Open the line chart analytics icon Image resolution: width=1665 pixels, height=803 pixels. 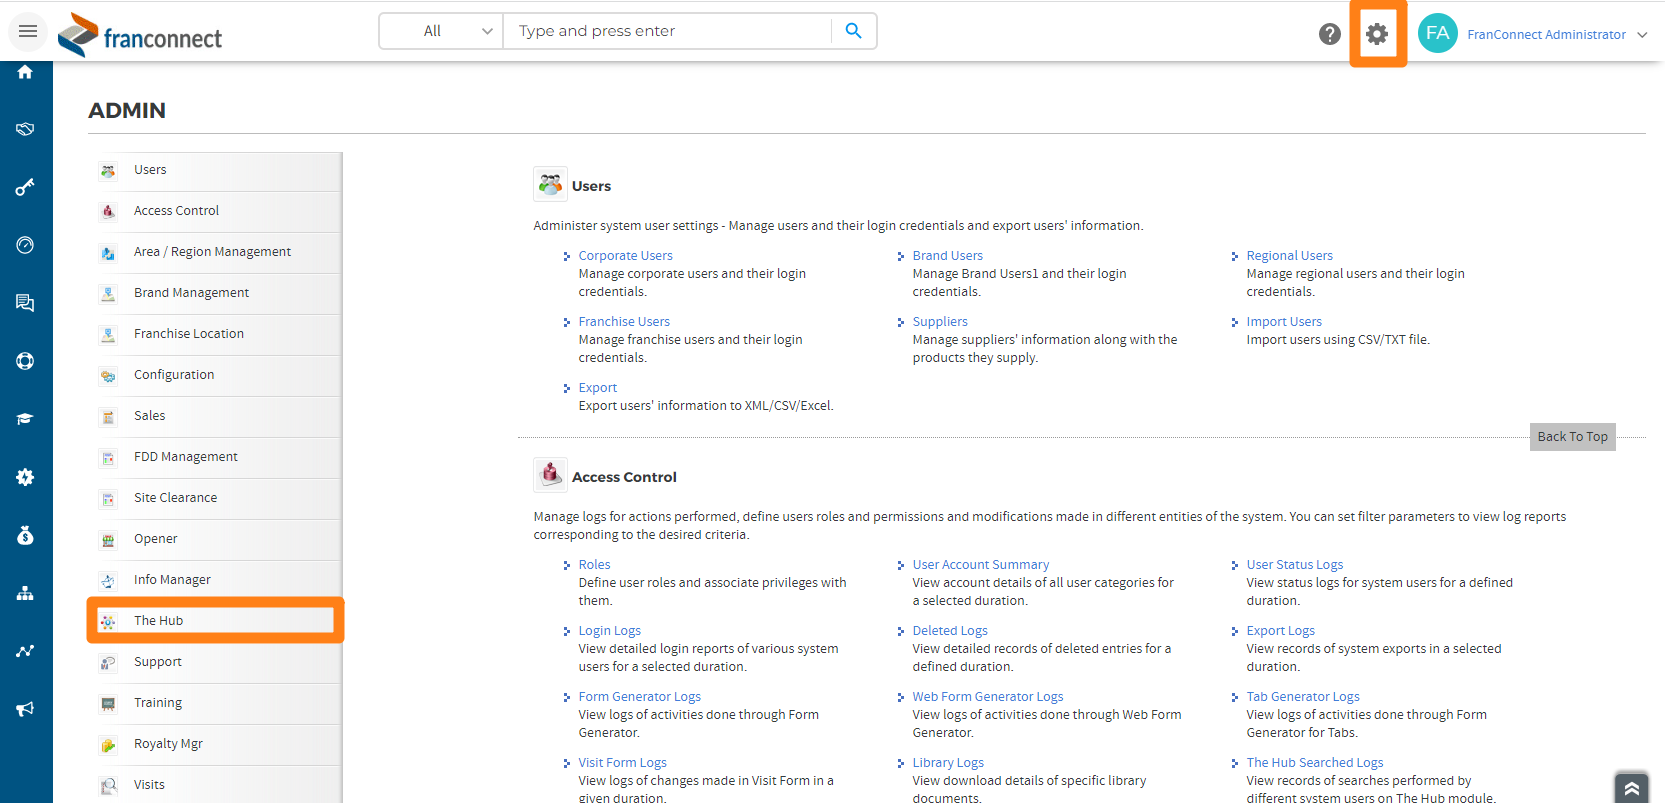point(25,651)
